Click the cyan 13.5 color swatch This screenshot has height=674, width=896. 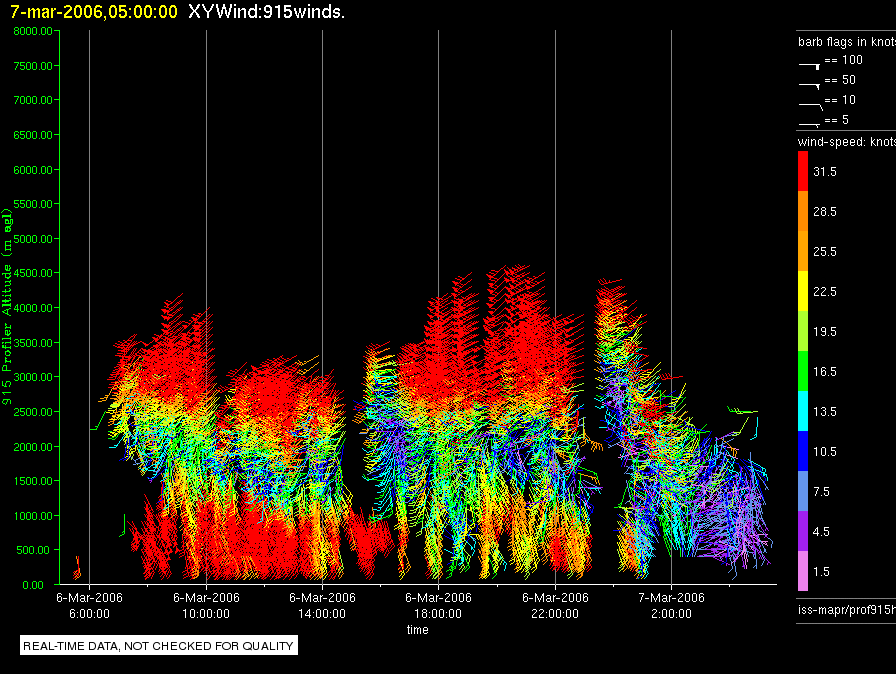[803, 411]
